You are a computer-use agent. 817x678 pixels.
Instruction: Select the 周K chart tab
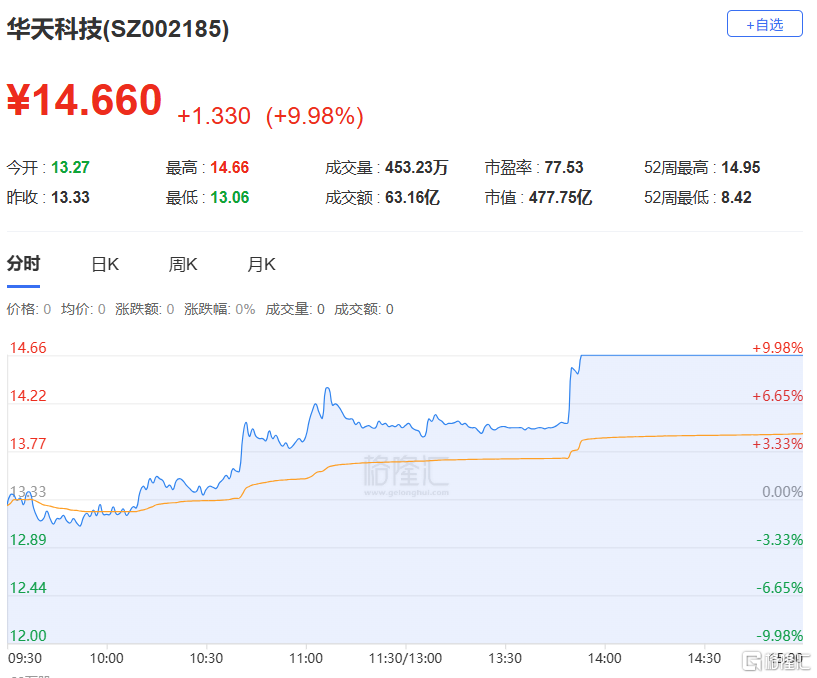[183, 264]
